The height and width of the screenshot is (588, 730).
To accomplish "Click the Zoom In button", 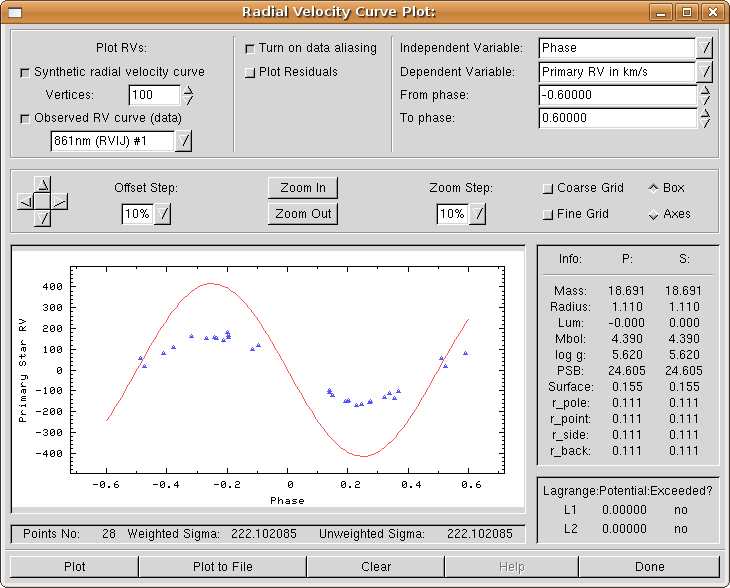I will (303, 188).
